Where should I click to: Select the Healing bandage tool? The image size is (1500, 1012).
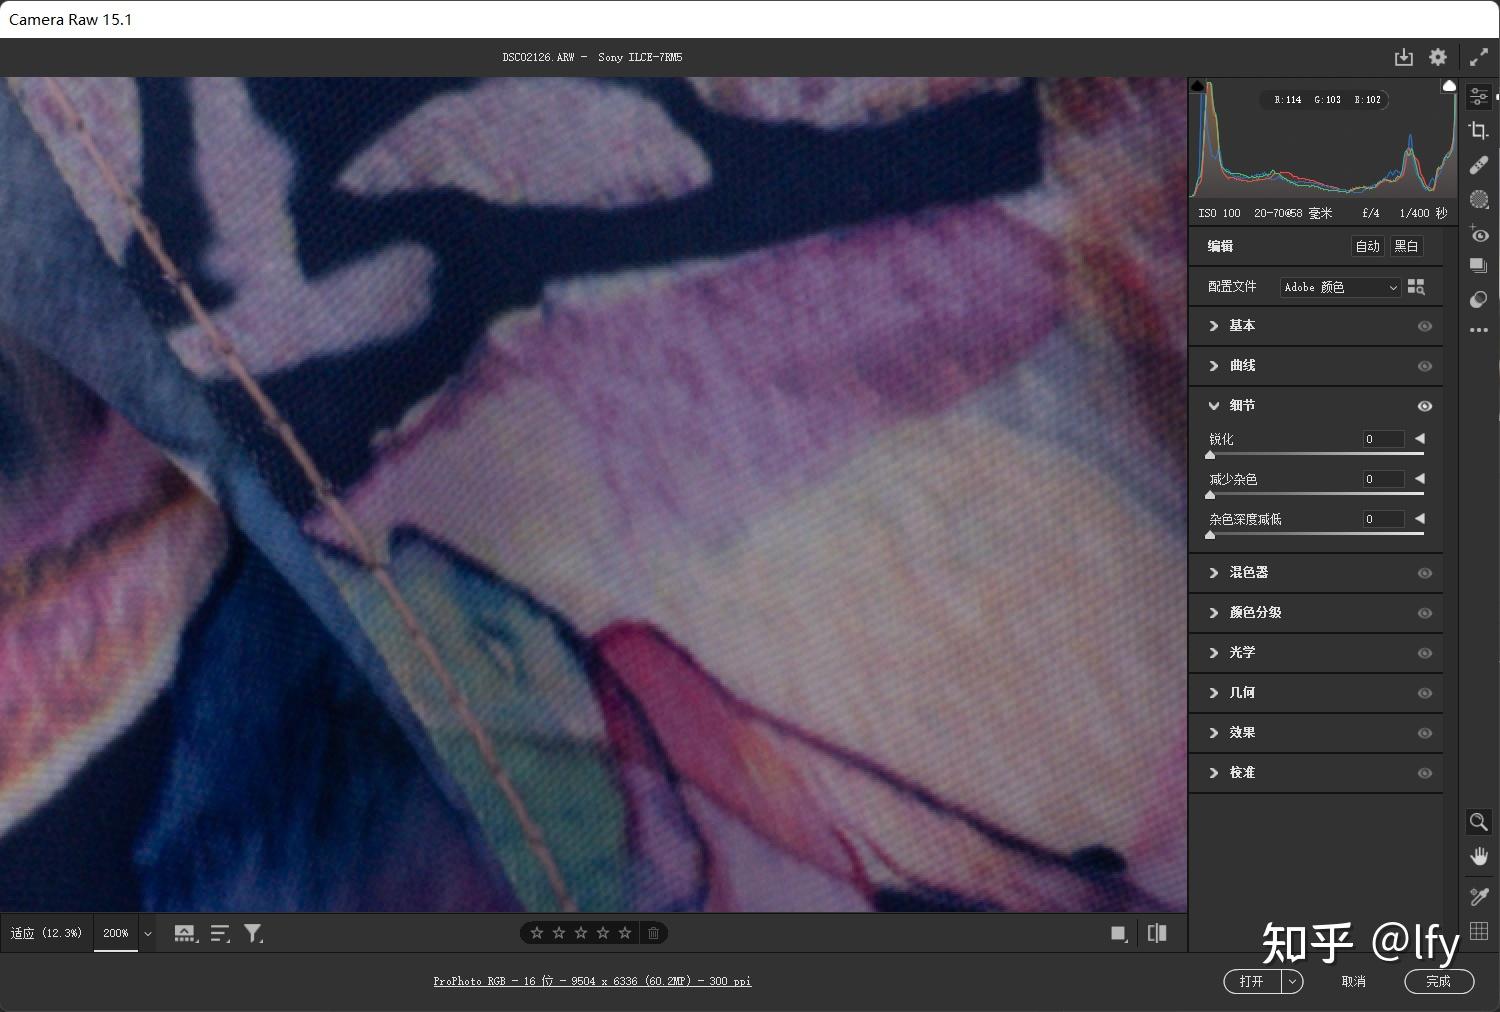pos(1479,165)
